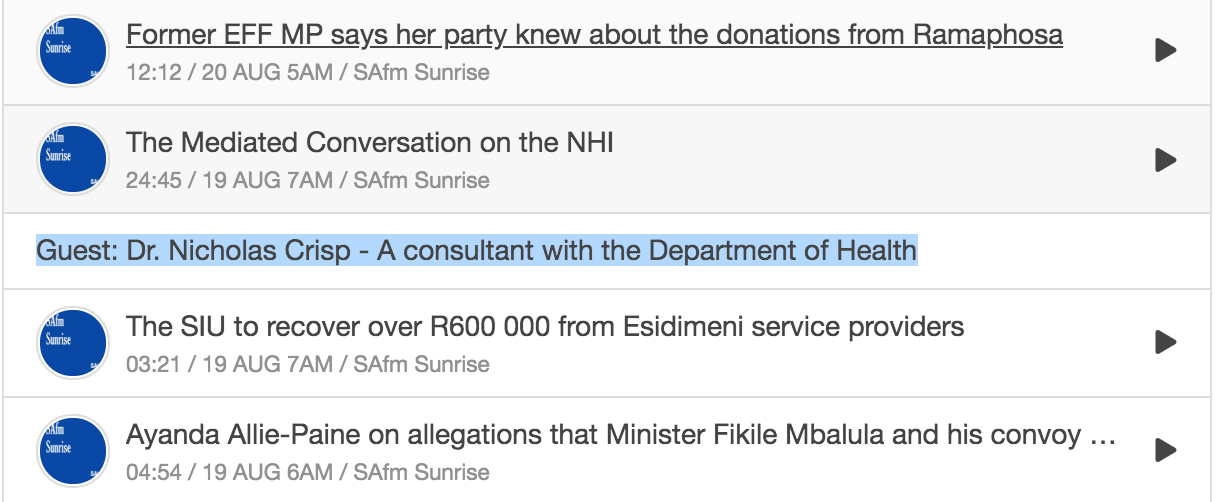Click SAfm Sunrise logo beside EFF MP episode

click(72, 50)
